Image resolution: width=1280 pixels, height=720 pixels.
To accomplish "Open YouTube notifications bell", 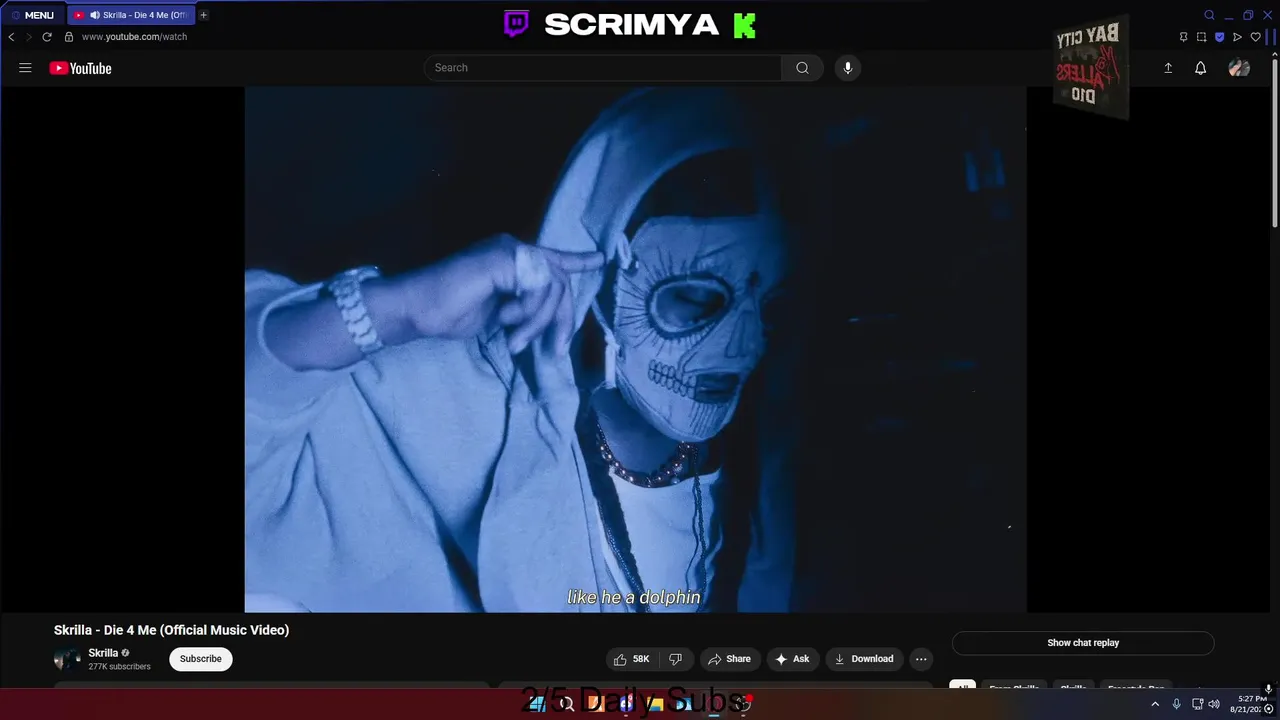I will click(1201, 68).
